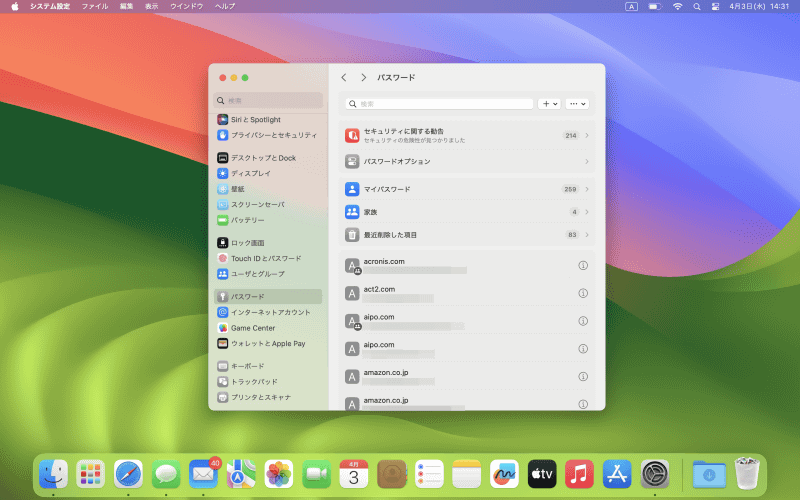Show info for acronis.com entry
Image resolution: width=800 pixels, height=500 pixels.
click(583, 265)
